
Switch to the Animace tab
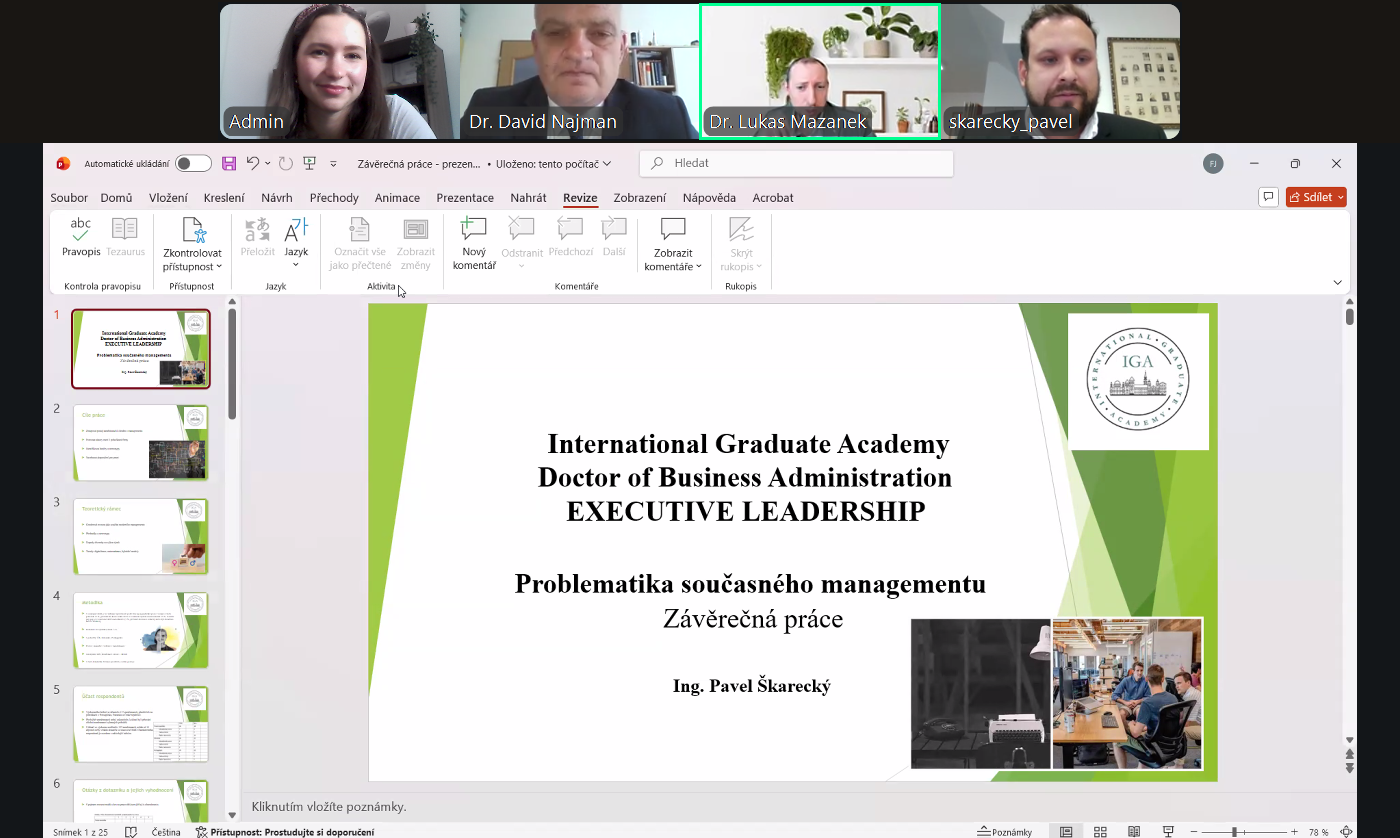(x=397, y=198)
